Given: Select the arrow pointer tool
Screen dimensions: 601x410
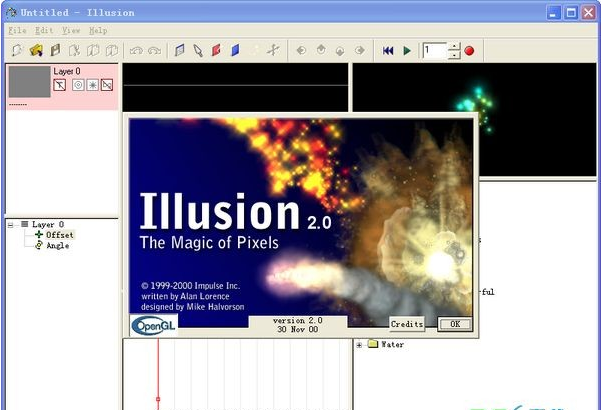Looking at the screenshot, I should [x=198, y=50].
